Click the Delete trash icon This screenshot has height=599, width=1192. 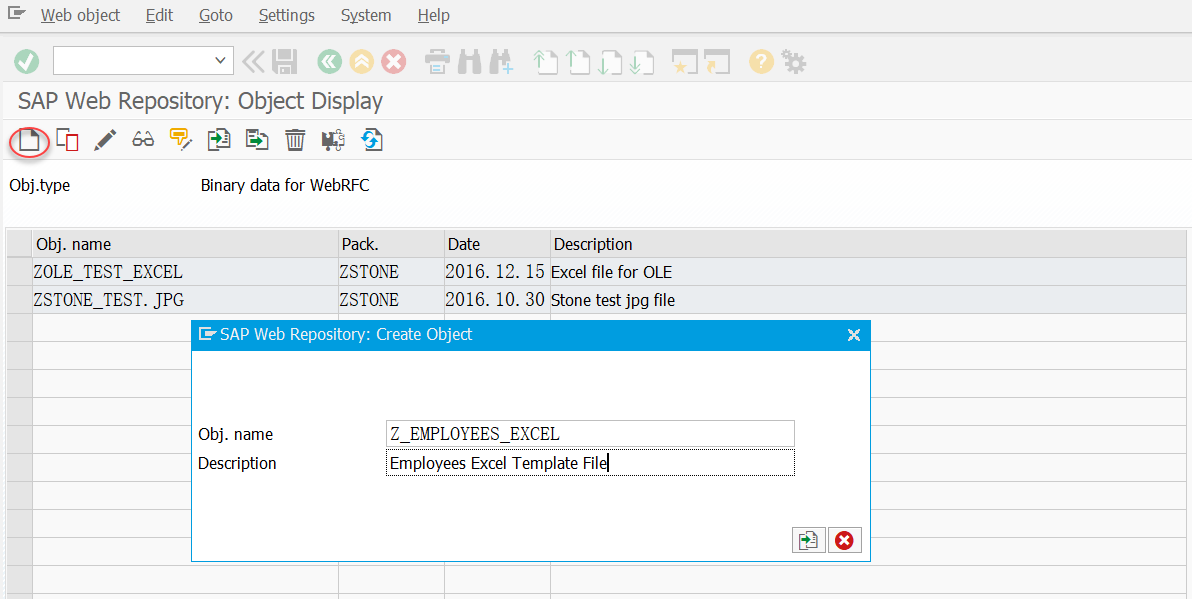[x=294, y=140]
